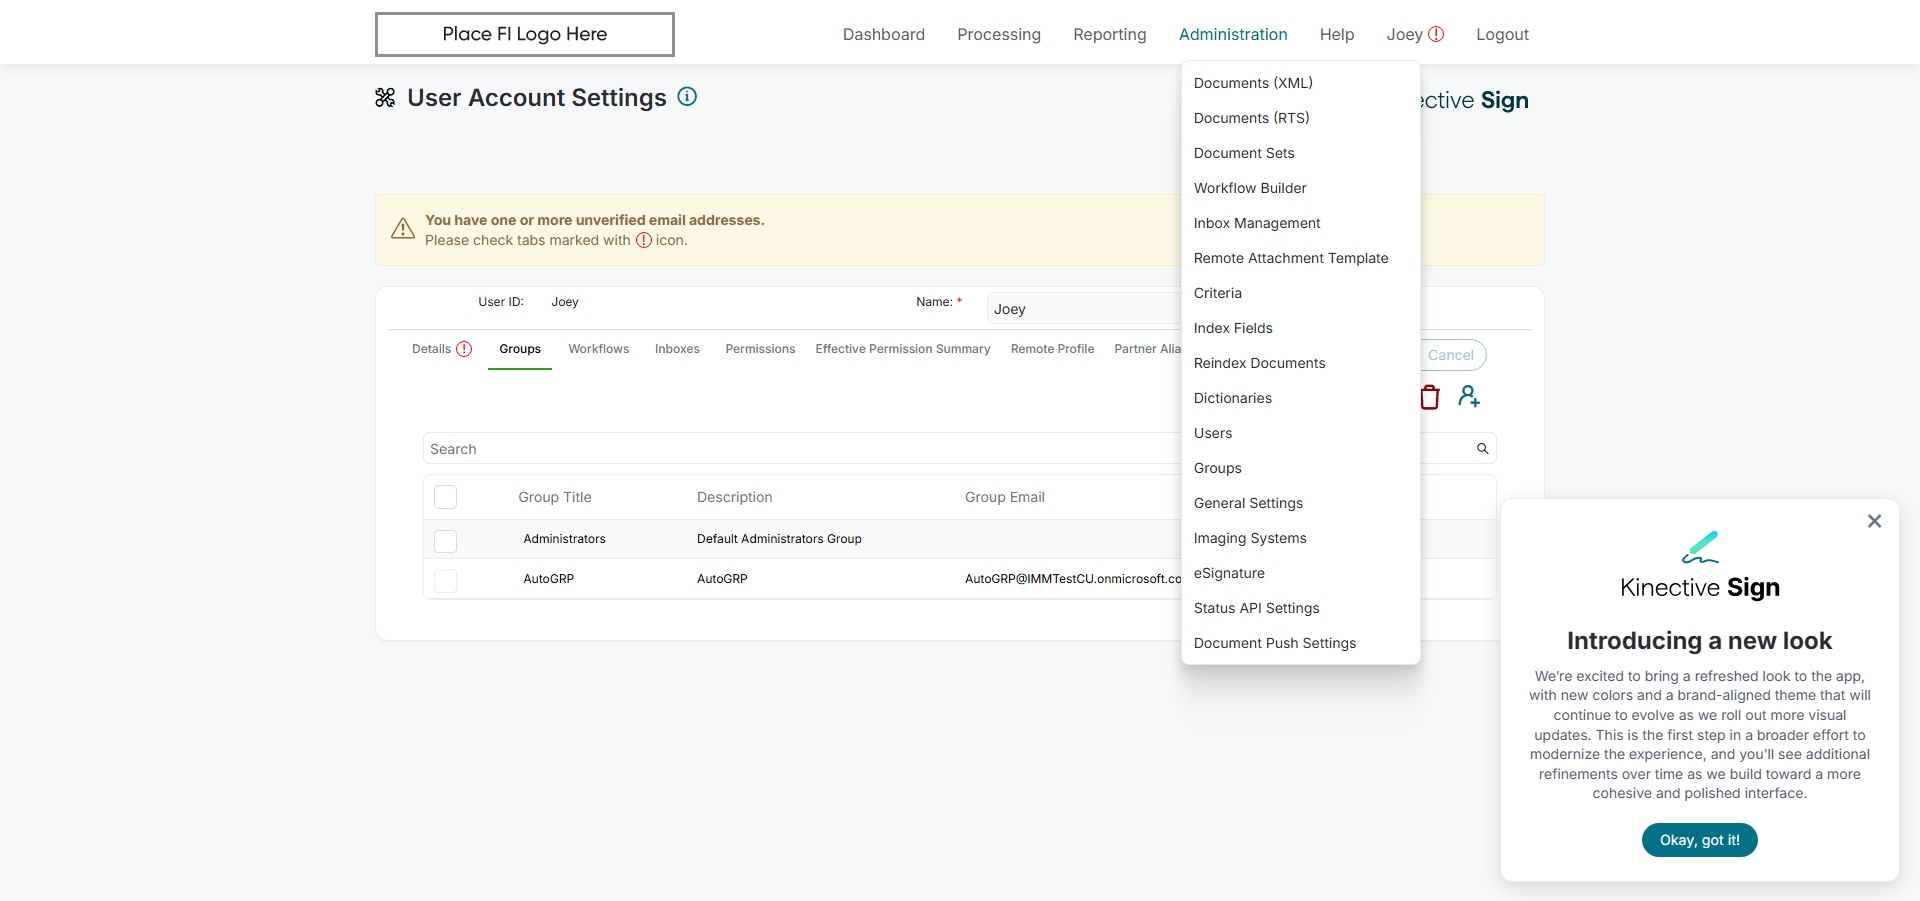Viewport: 1920px width, 901px height.
Task: Click the Logout link
Action: (x=1502, y=34)
